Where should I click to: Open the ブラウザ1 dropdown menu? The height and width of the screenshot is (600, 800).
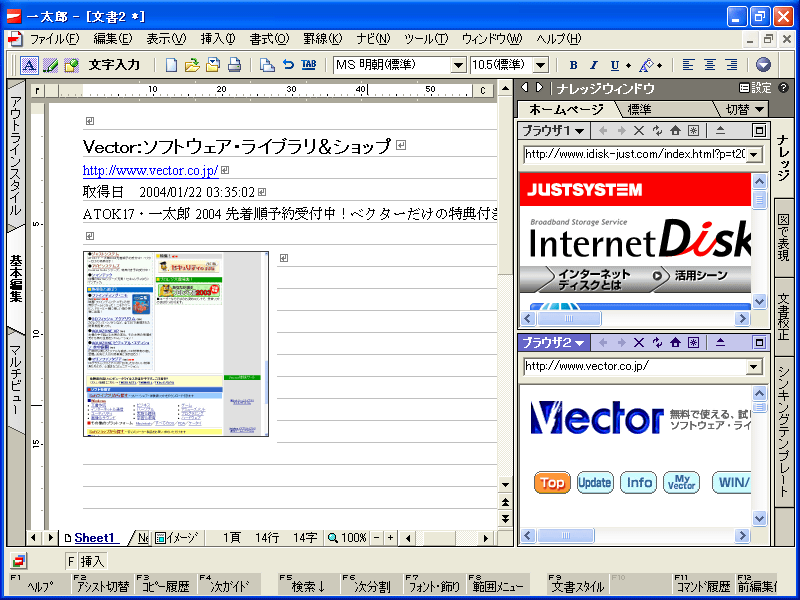[x=554, y=131]
